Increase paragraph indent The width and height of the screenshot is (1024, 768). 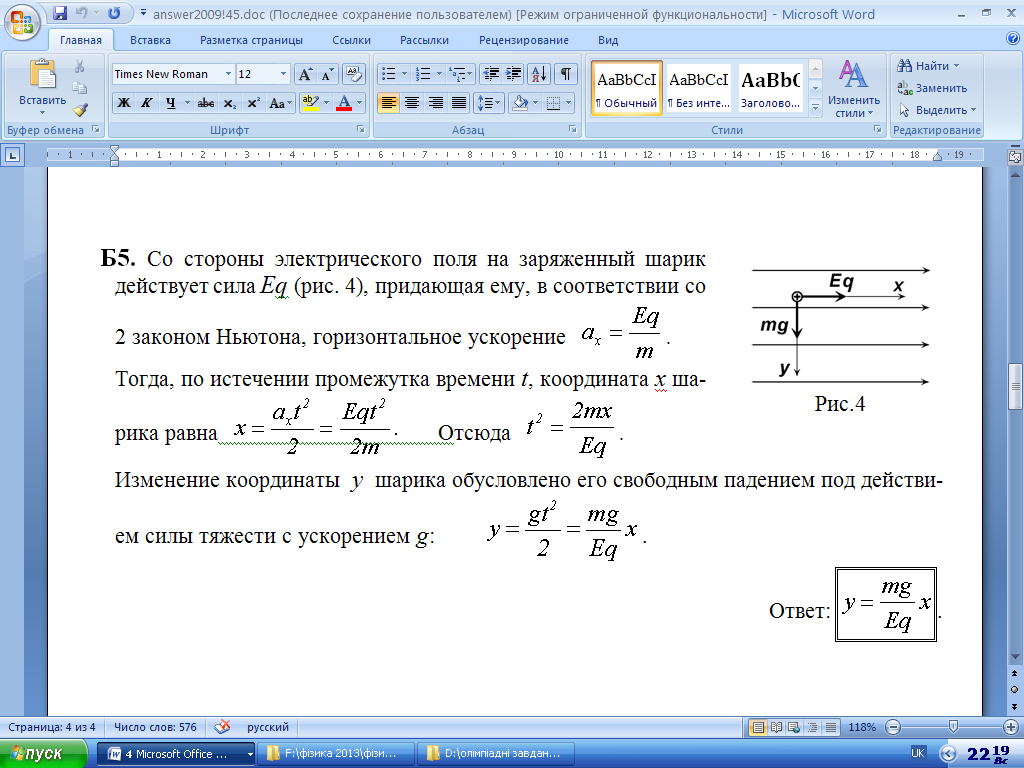(x=514, y=74)
